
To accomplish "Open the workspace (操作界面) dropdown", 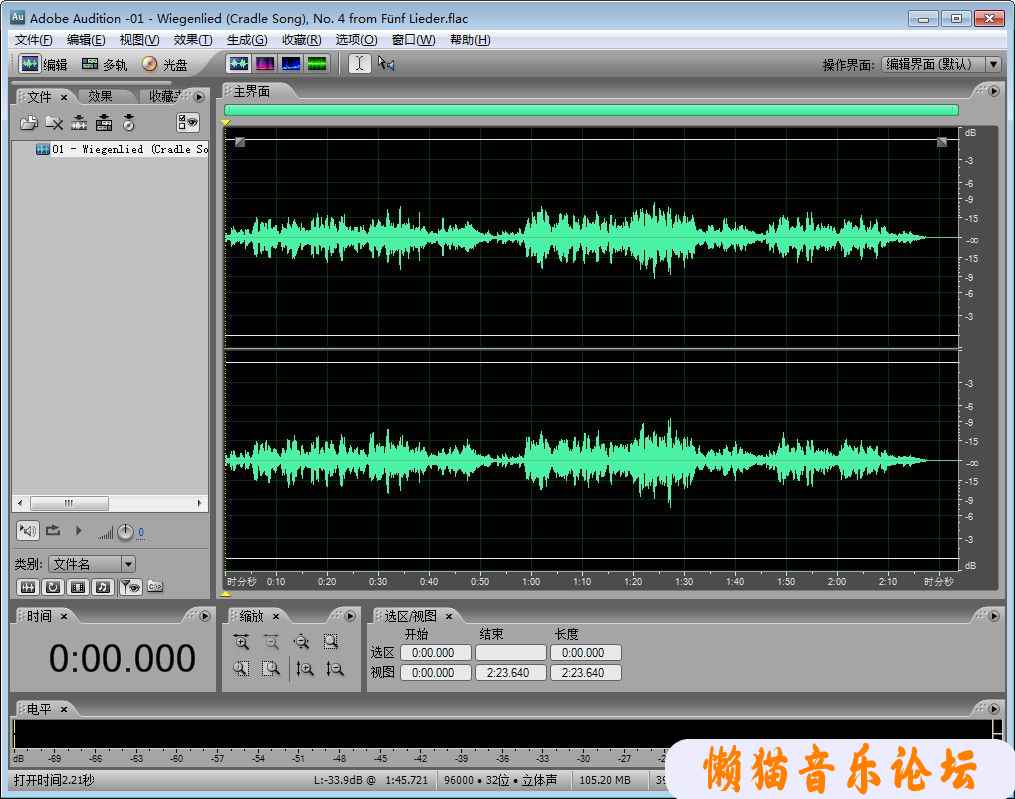I will (994, 64).
